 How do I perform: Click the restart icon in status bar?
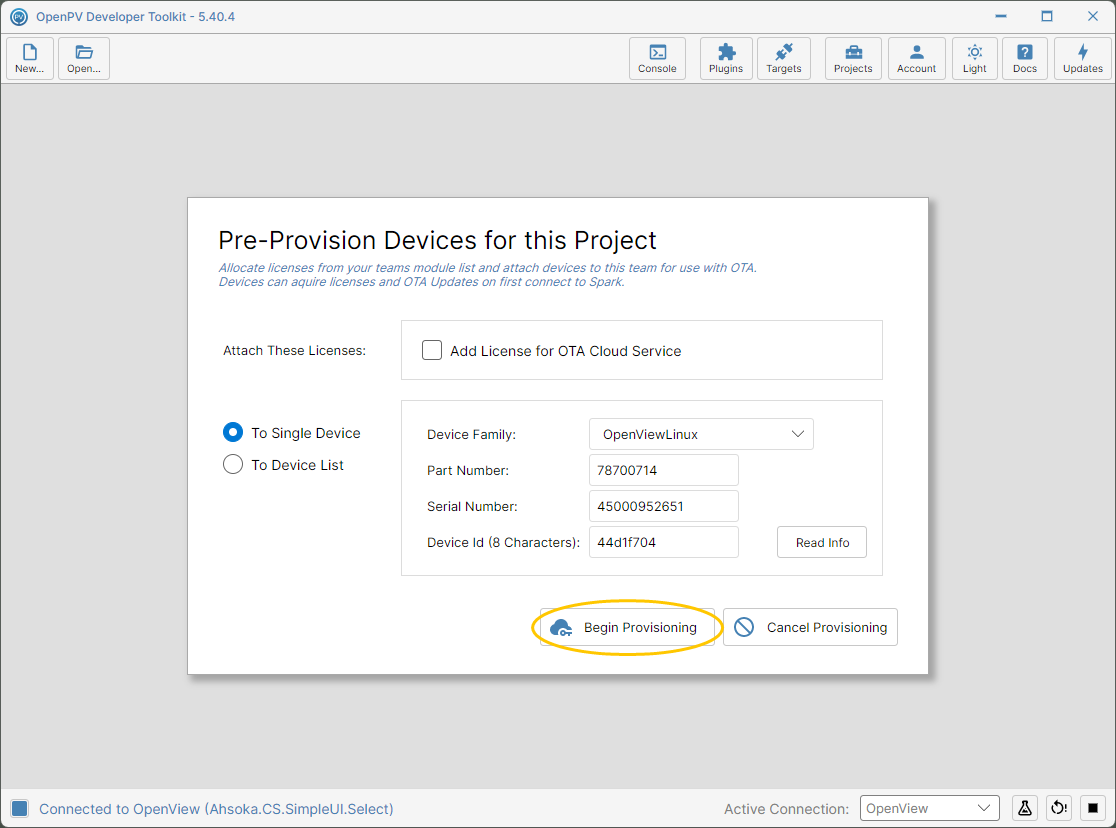tap(1059, 808)
